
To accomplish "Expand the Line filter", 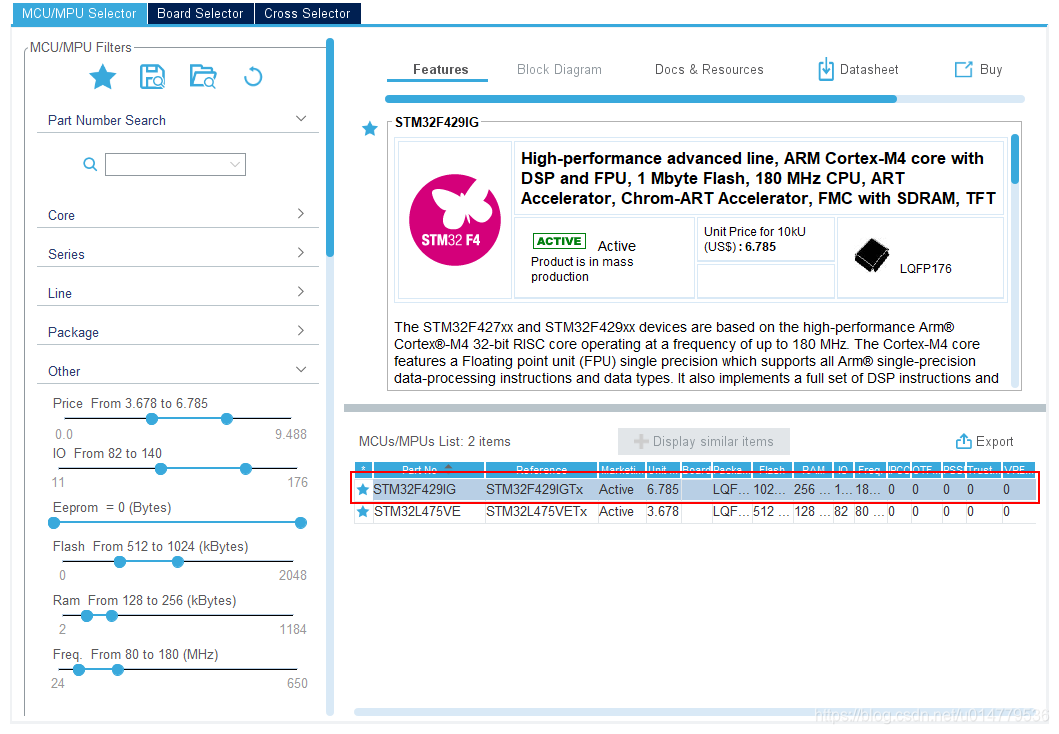I will click(301, 292).
